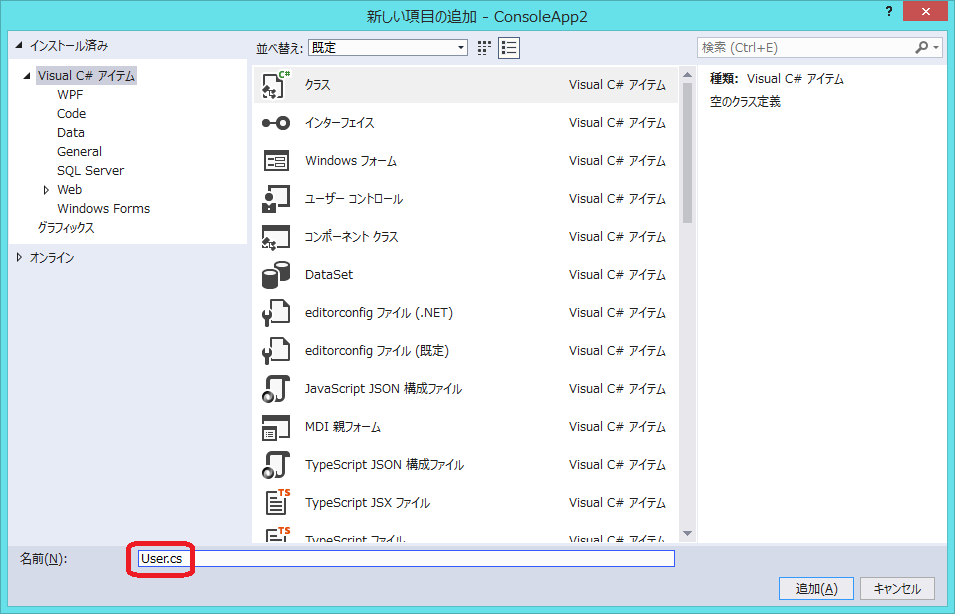
Task: Pick JavaScript JSON 構成ファイル icon
Action: 276,389
